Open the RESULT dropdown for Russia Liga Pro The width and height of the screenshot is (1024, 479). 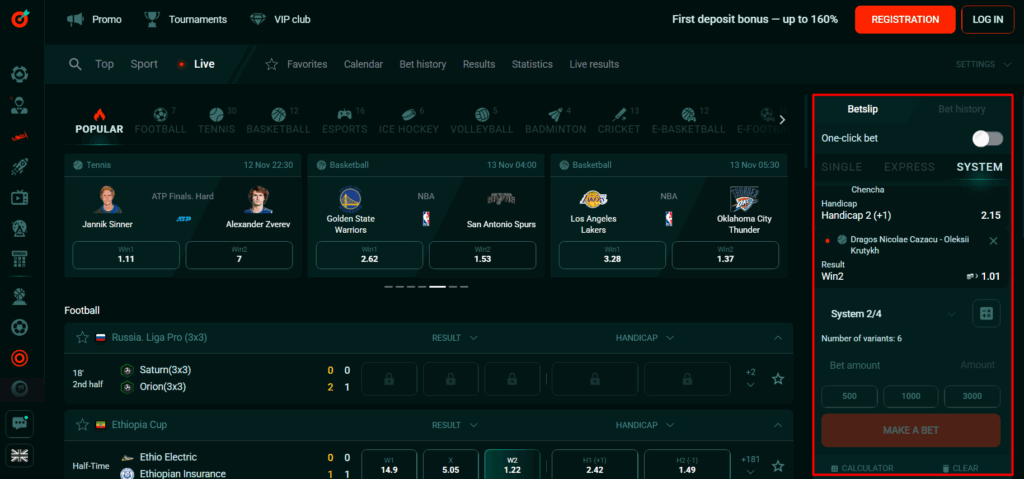(x=455, y=338)
